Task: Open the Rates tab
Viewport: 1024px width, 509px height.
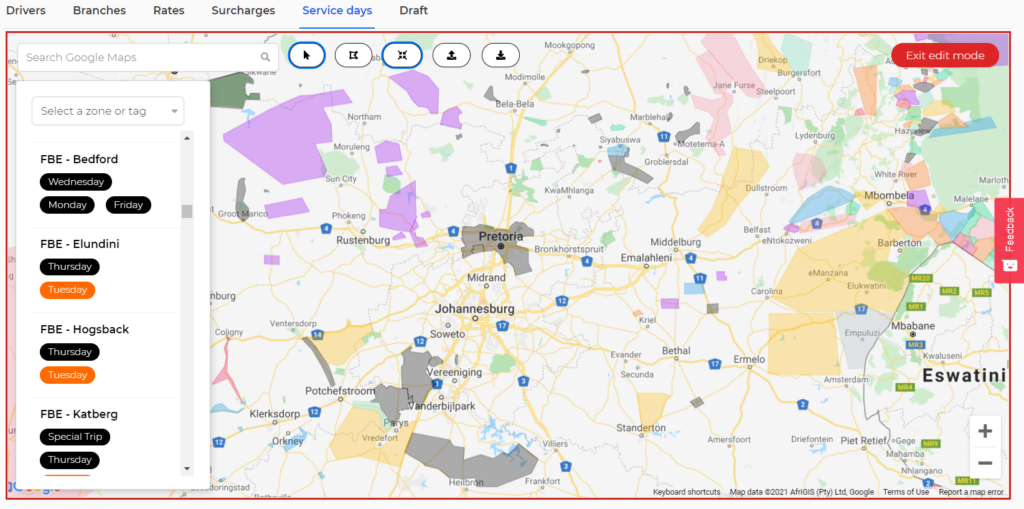Action: (168, 10)
